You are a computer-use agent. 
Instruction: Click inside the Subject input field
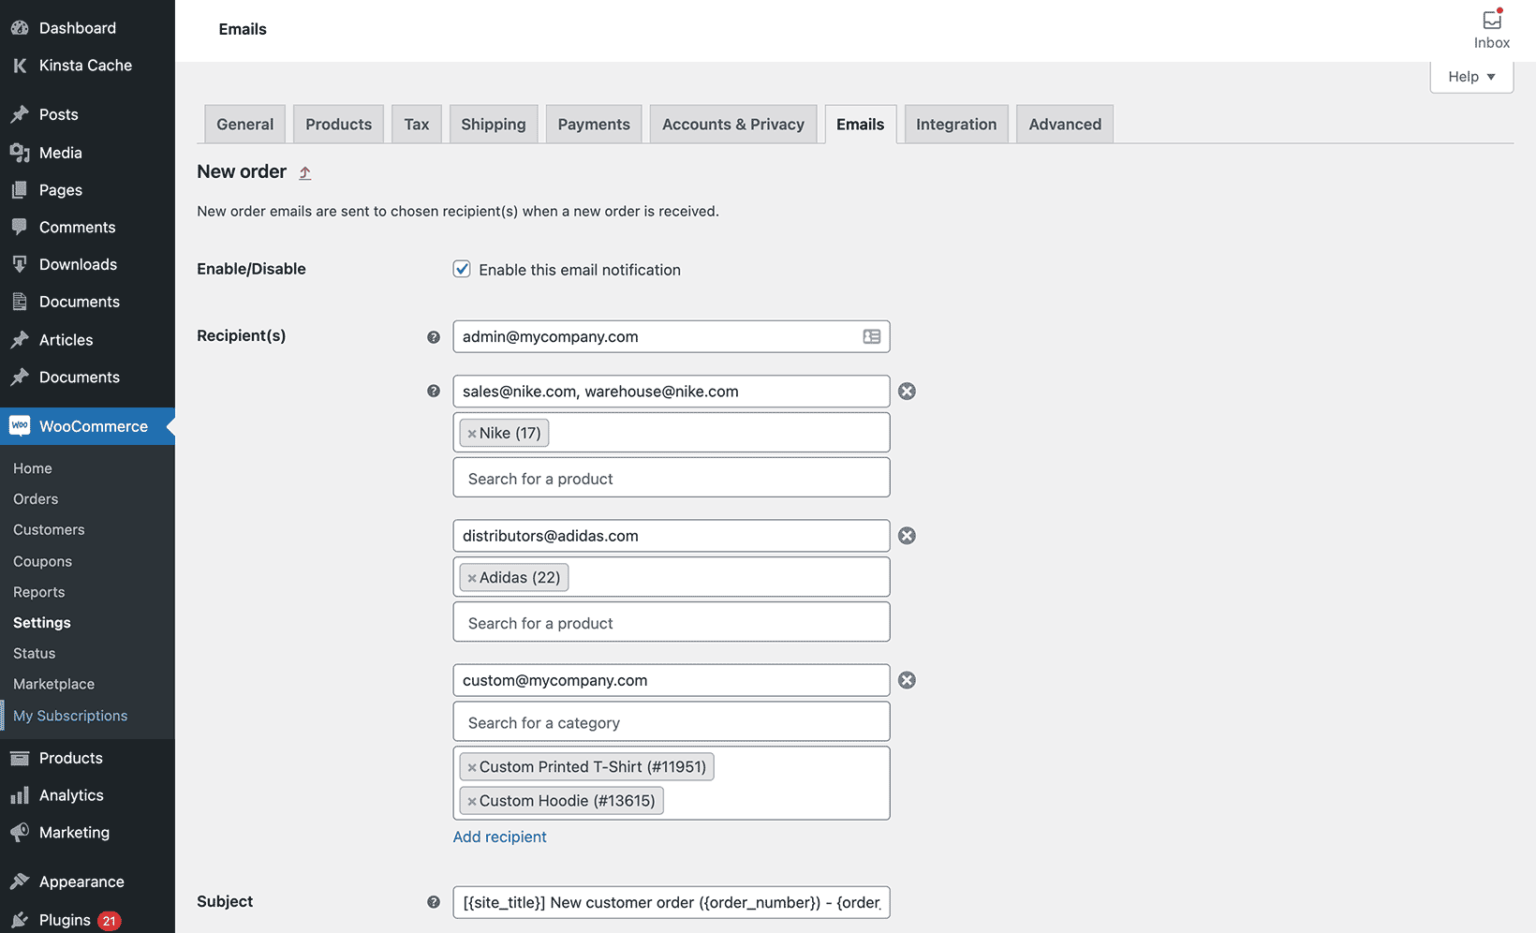[670, 901]
